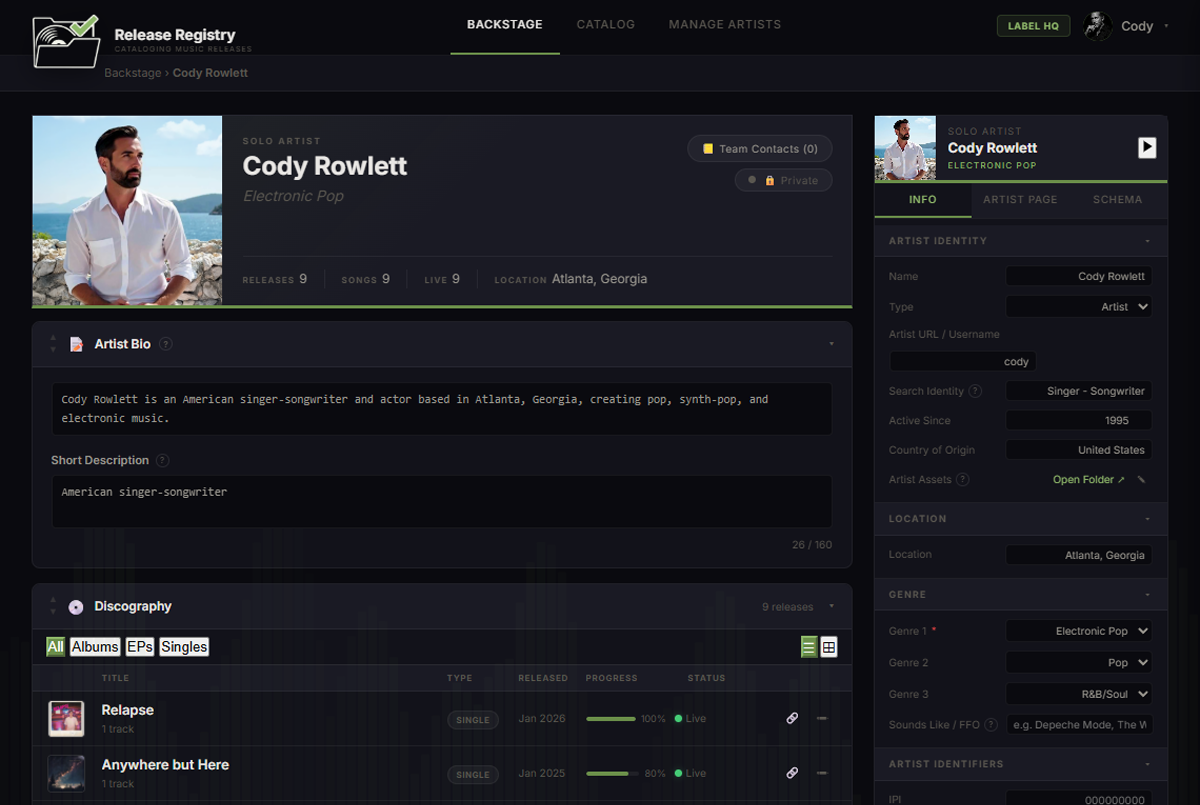Select the Singles filter
Viewport: 1200px width, 805px height.
184,647
